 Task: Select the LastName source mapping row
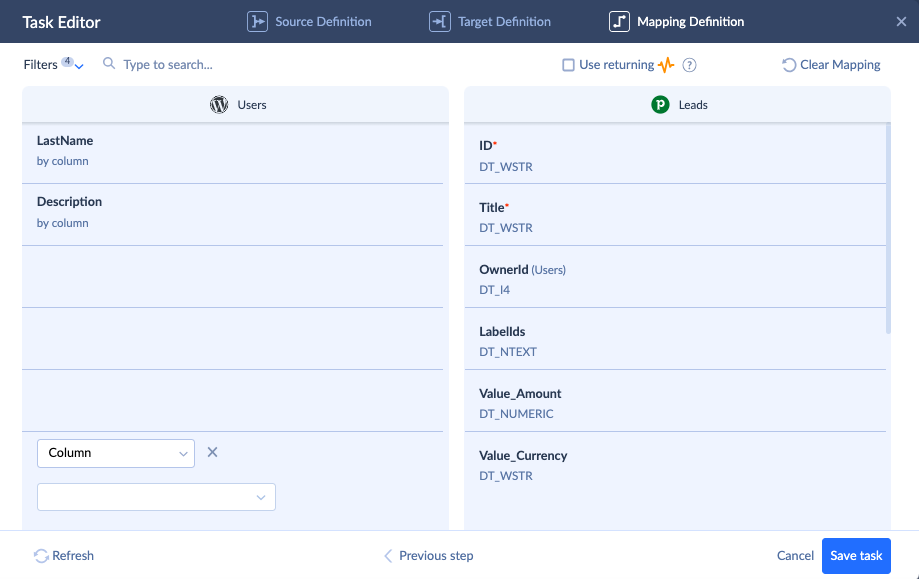(x=233, y=152)
